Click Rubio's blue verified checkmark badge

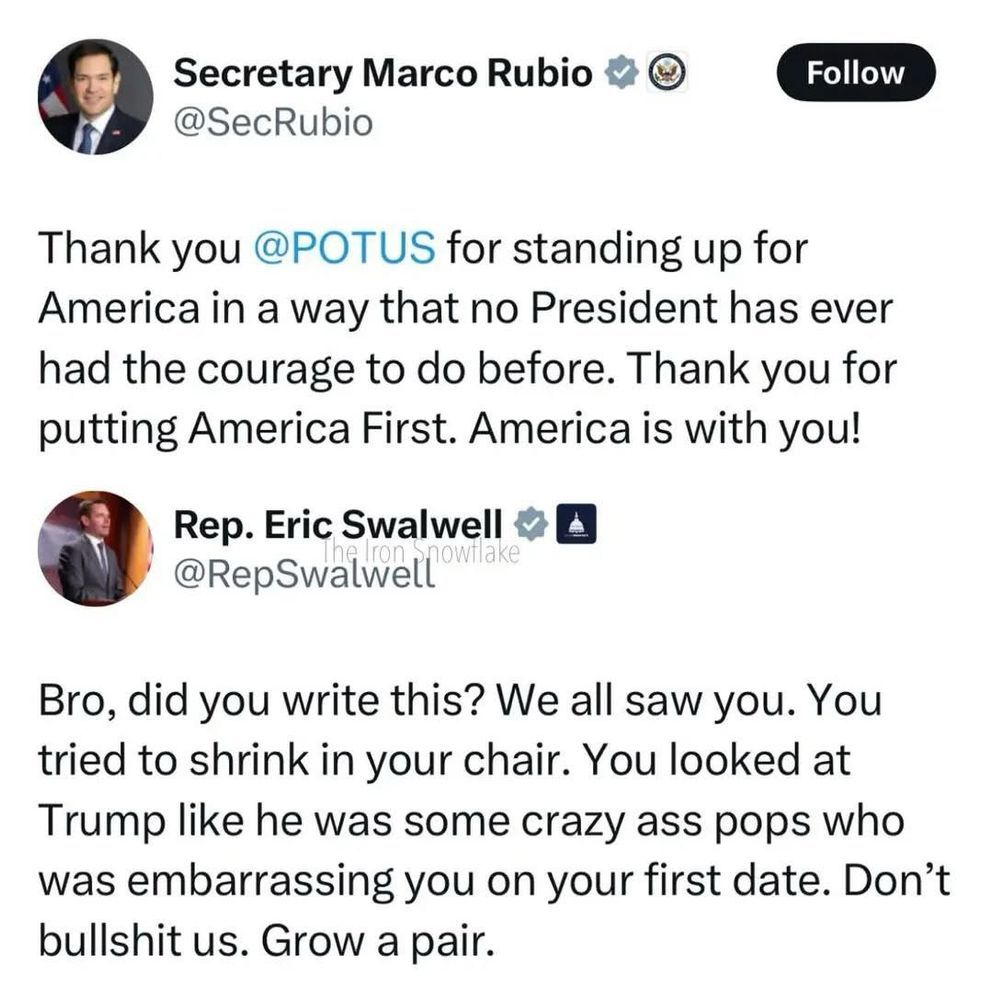[622, 73]
